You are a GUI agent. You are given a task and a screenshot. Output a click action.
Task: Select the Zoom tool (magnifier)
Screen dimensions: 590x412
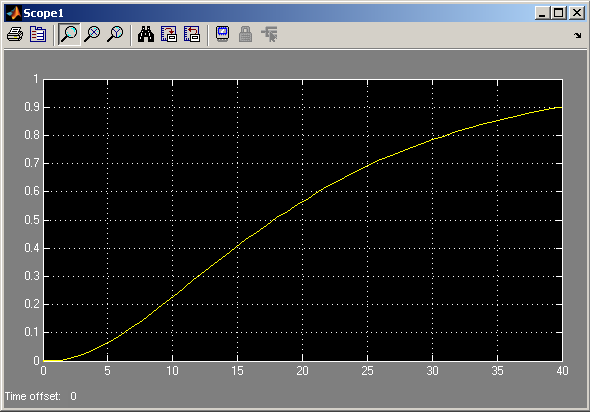click(69, 34)
